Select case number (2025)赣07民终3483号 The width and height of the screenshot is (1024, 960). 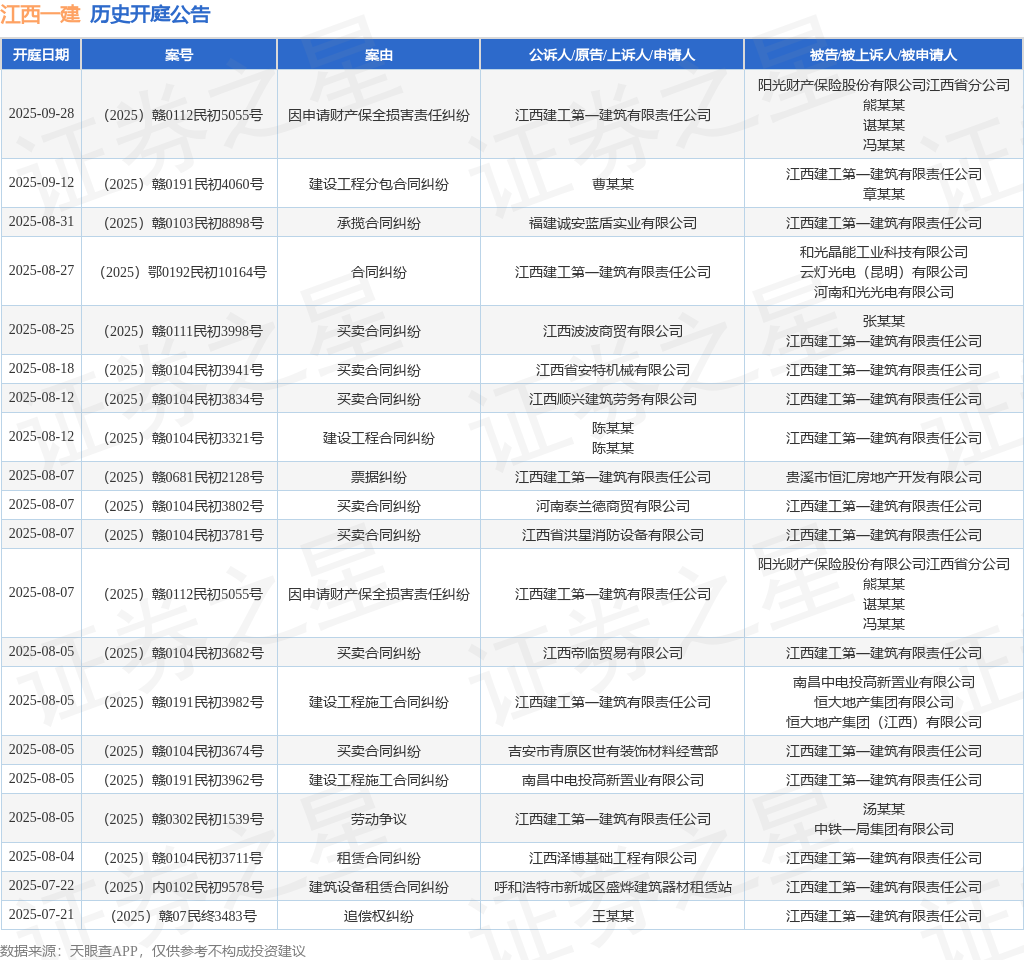tap(183, 916)
